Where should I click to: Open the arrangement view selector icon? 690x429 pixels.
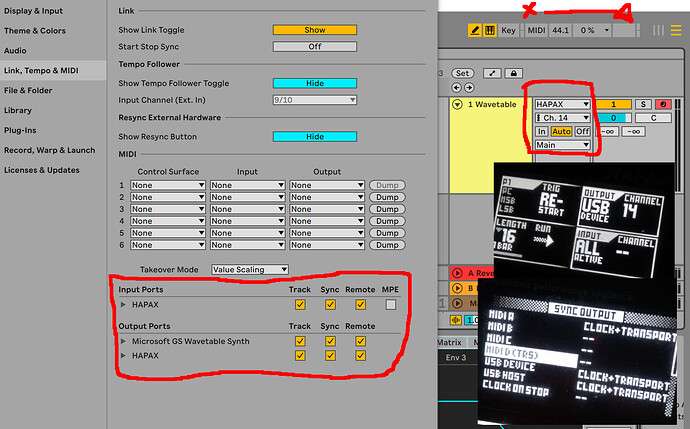[675, 31]
